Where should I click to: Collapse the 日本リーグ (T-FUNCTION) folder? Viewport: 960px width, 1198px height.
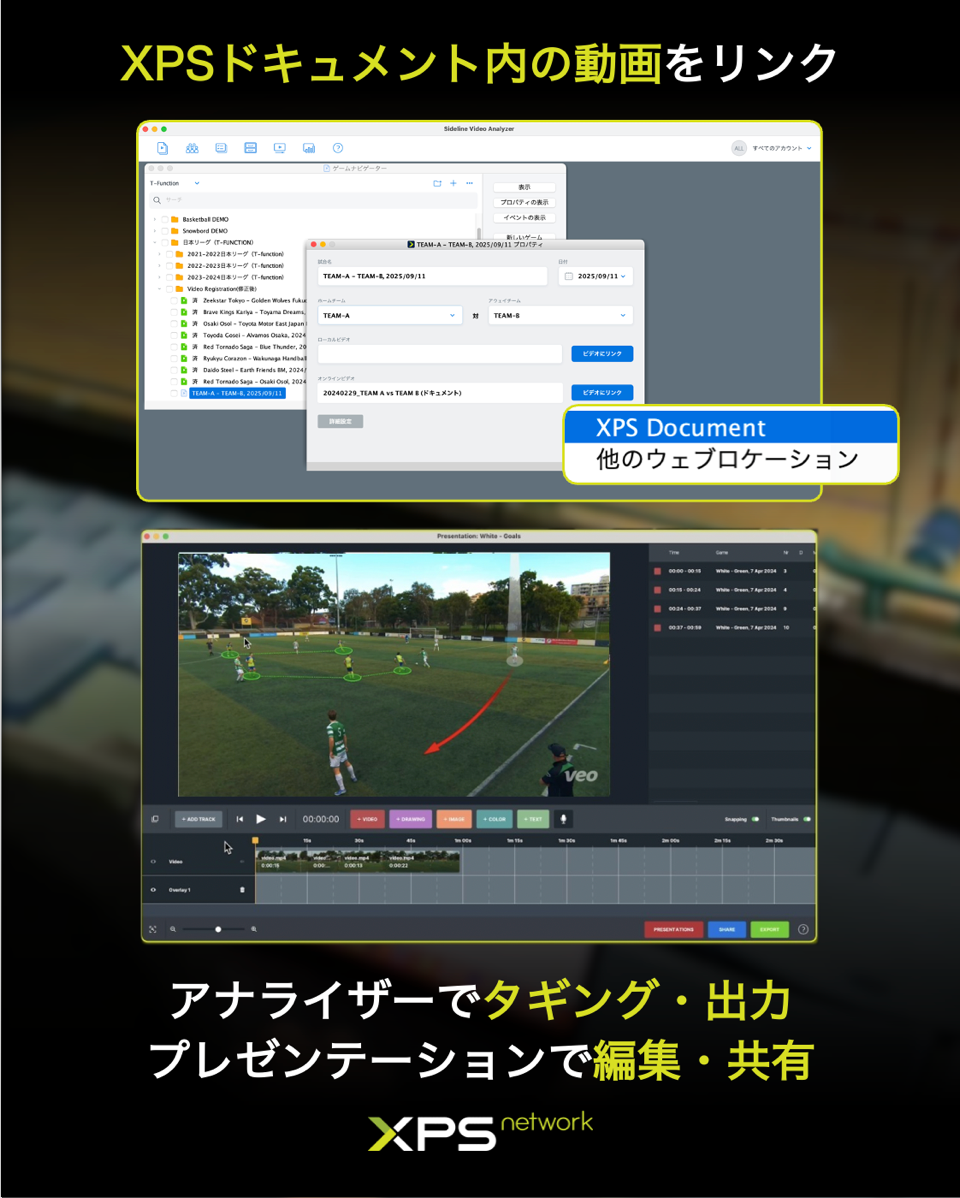pos(155,242)
